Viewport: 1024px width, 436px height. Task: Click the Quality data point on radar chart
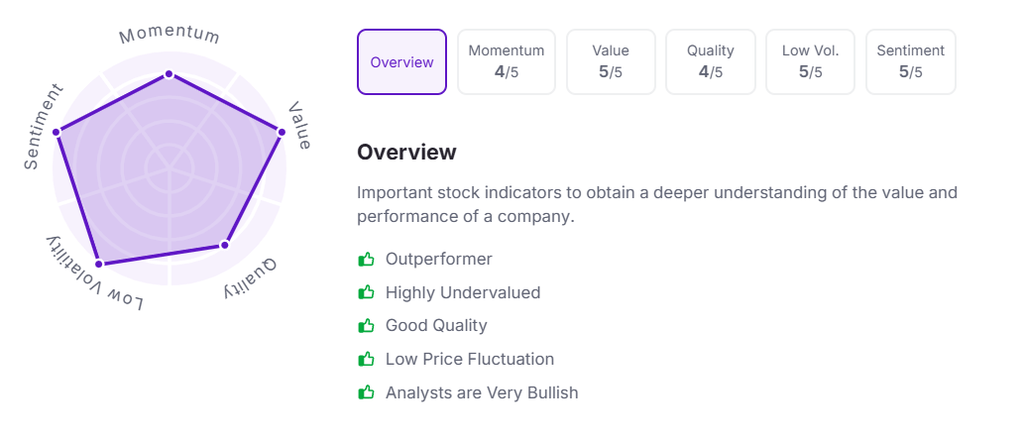coord(225,244)
